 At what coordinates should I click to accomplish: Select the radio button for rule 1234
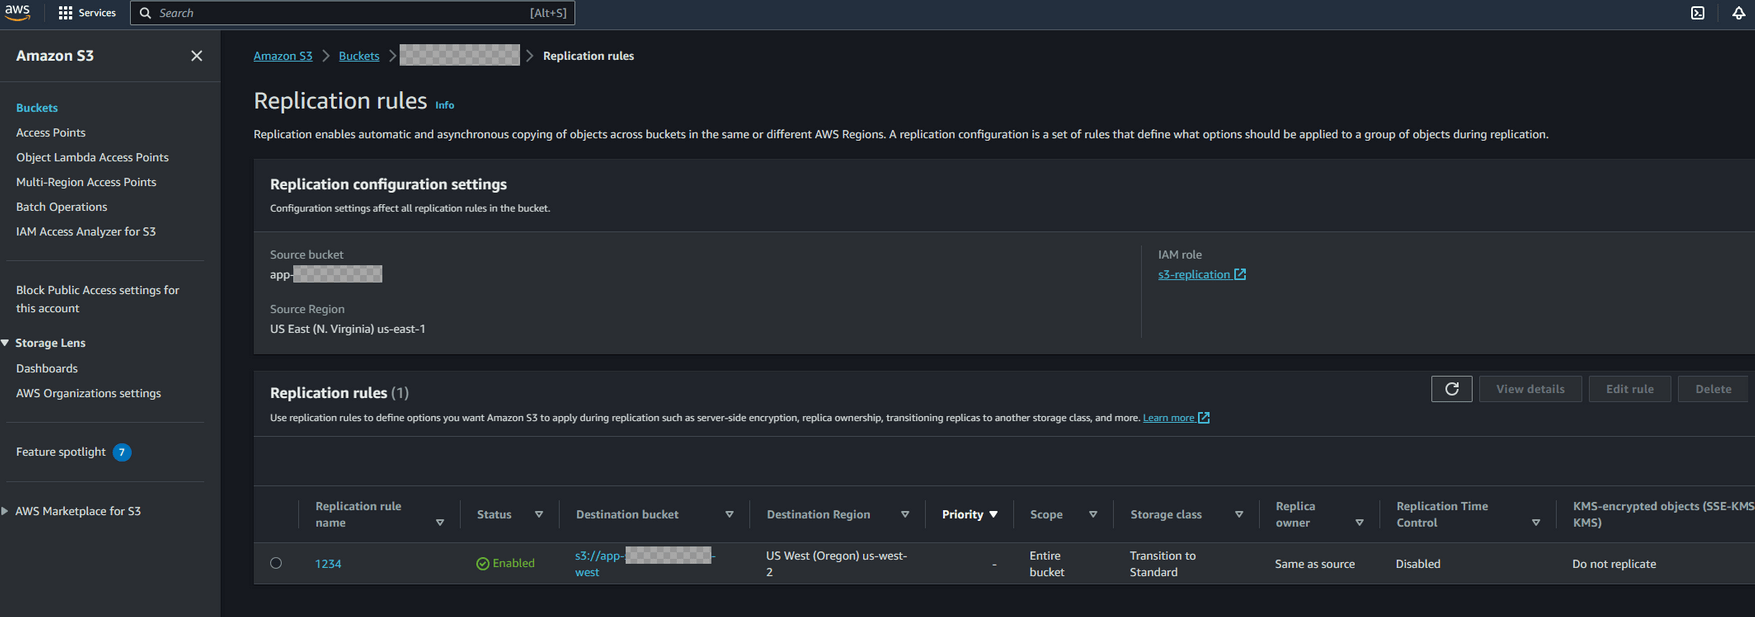pos(276,563)
